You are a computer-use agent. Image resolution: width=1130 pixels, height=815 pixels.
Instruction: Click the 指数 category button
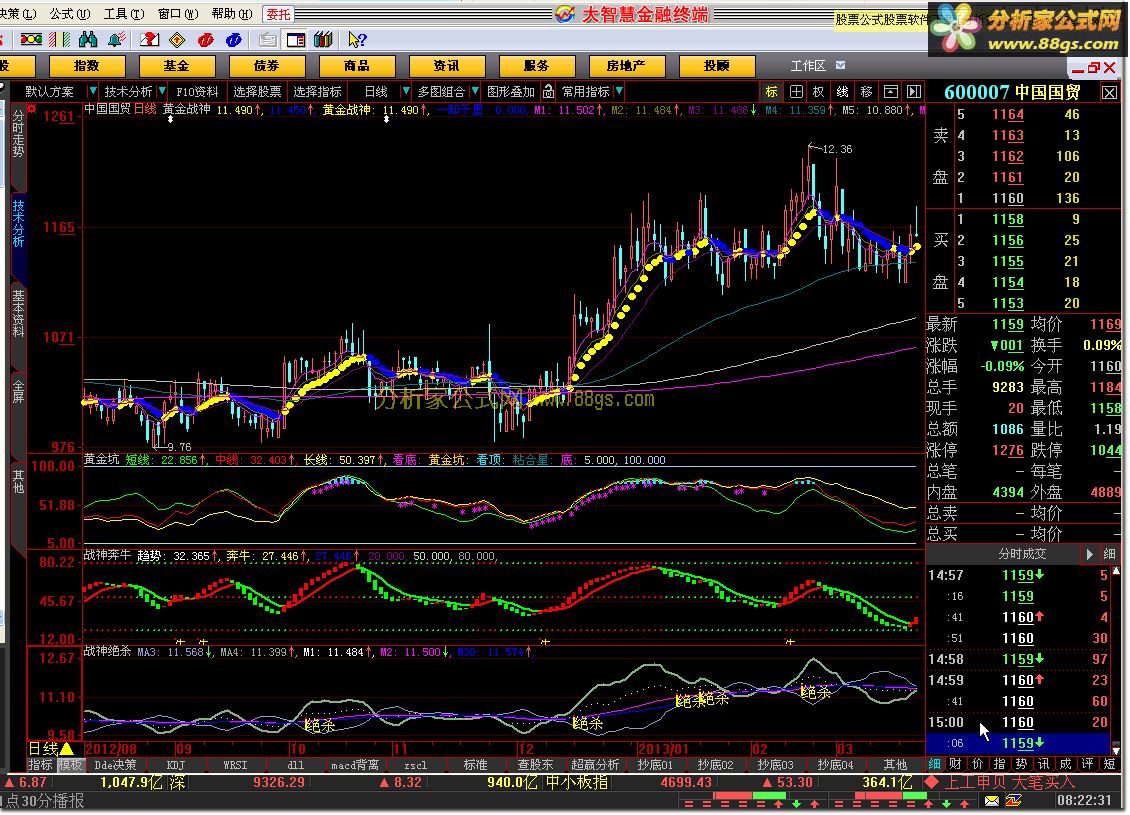point(86,66)
